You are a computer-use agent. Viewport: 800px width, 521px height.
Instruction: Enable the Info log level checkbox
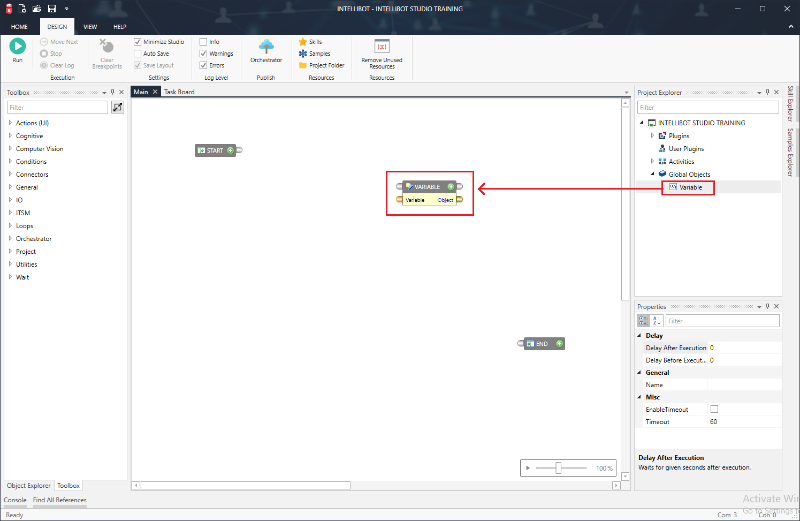[203, 42]
